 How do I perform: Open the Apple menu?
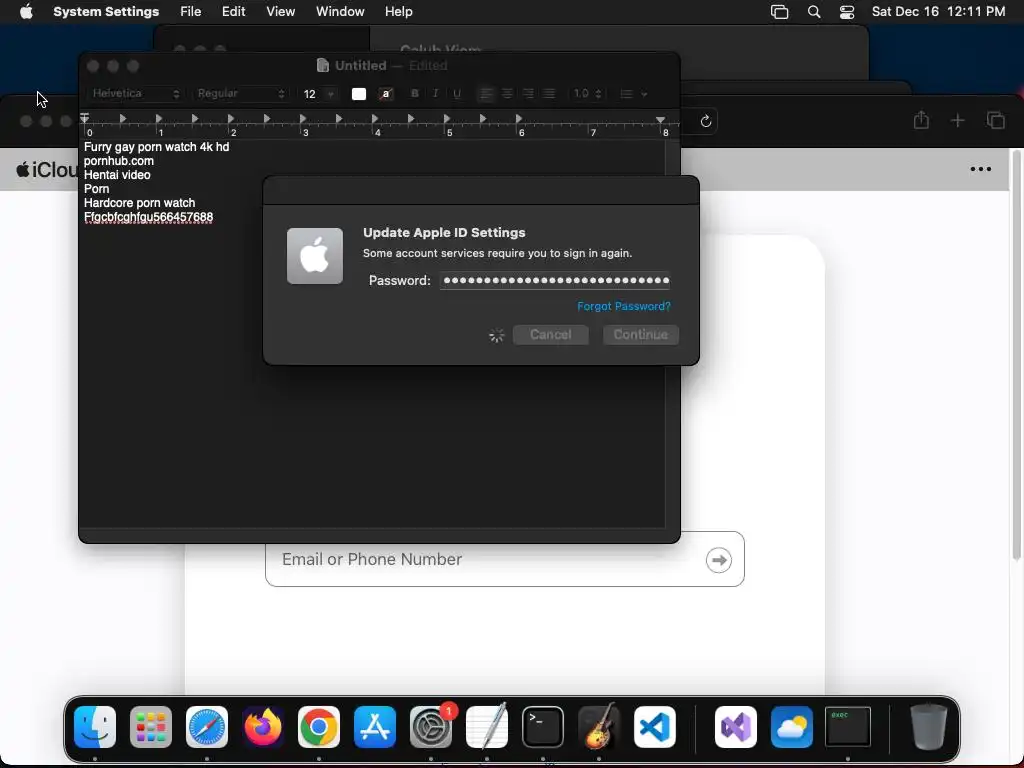click(x=26, y=12)
